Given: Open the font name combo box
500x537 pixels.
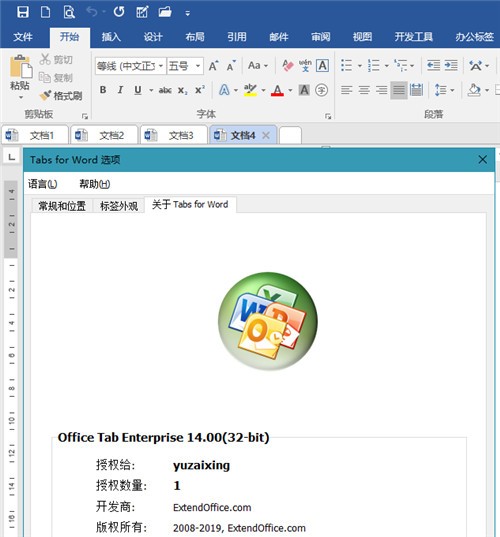Looking at the screenshot, I should point(130,65).
